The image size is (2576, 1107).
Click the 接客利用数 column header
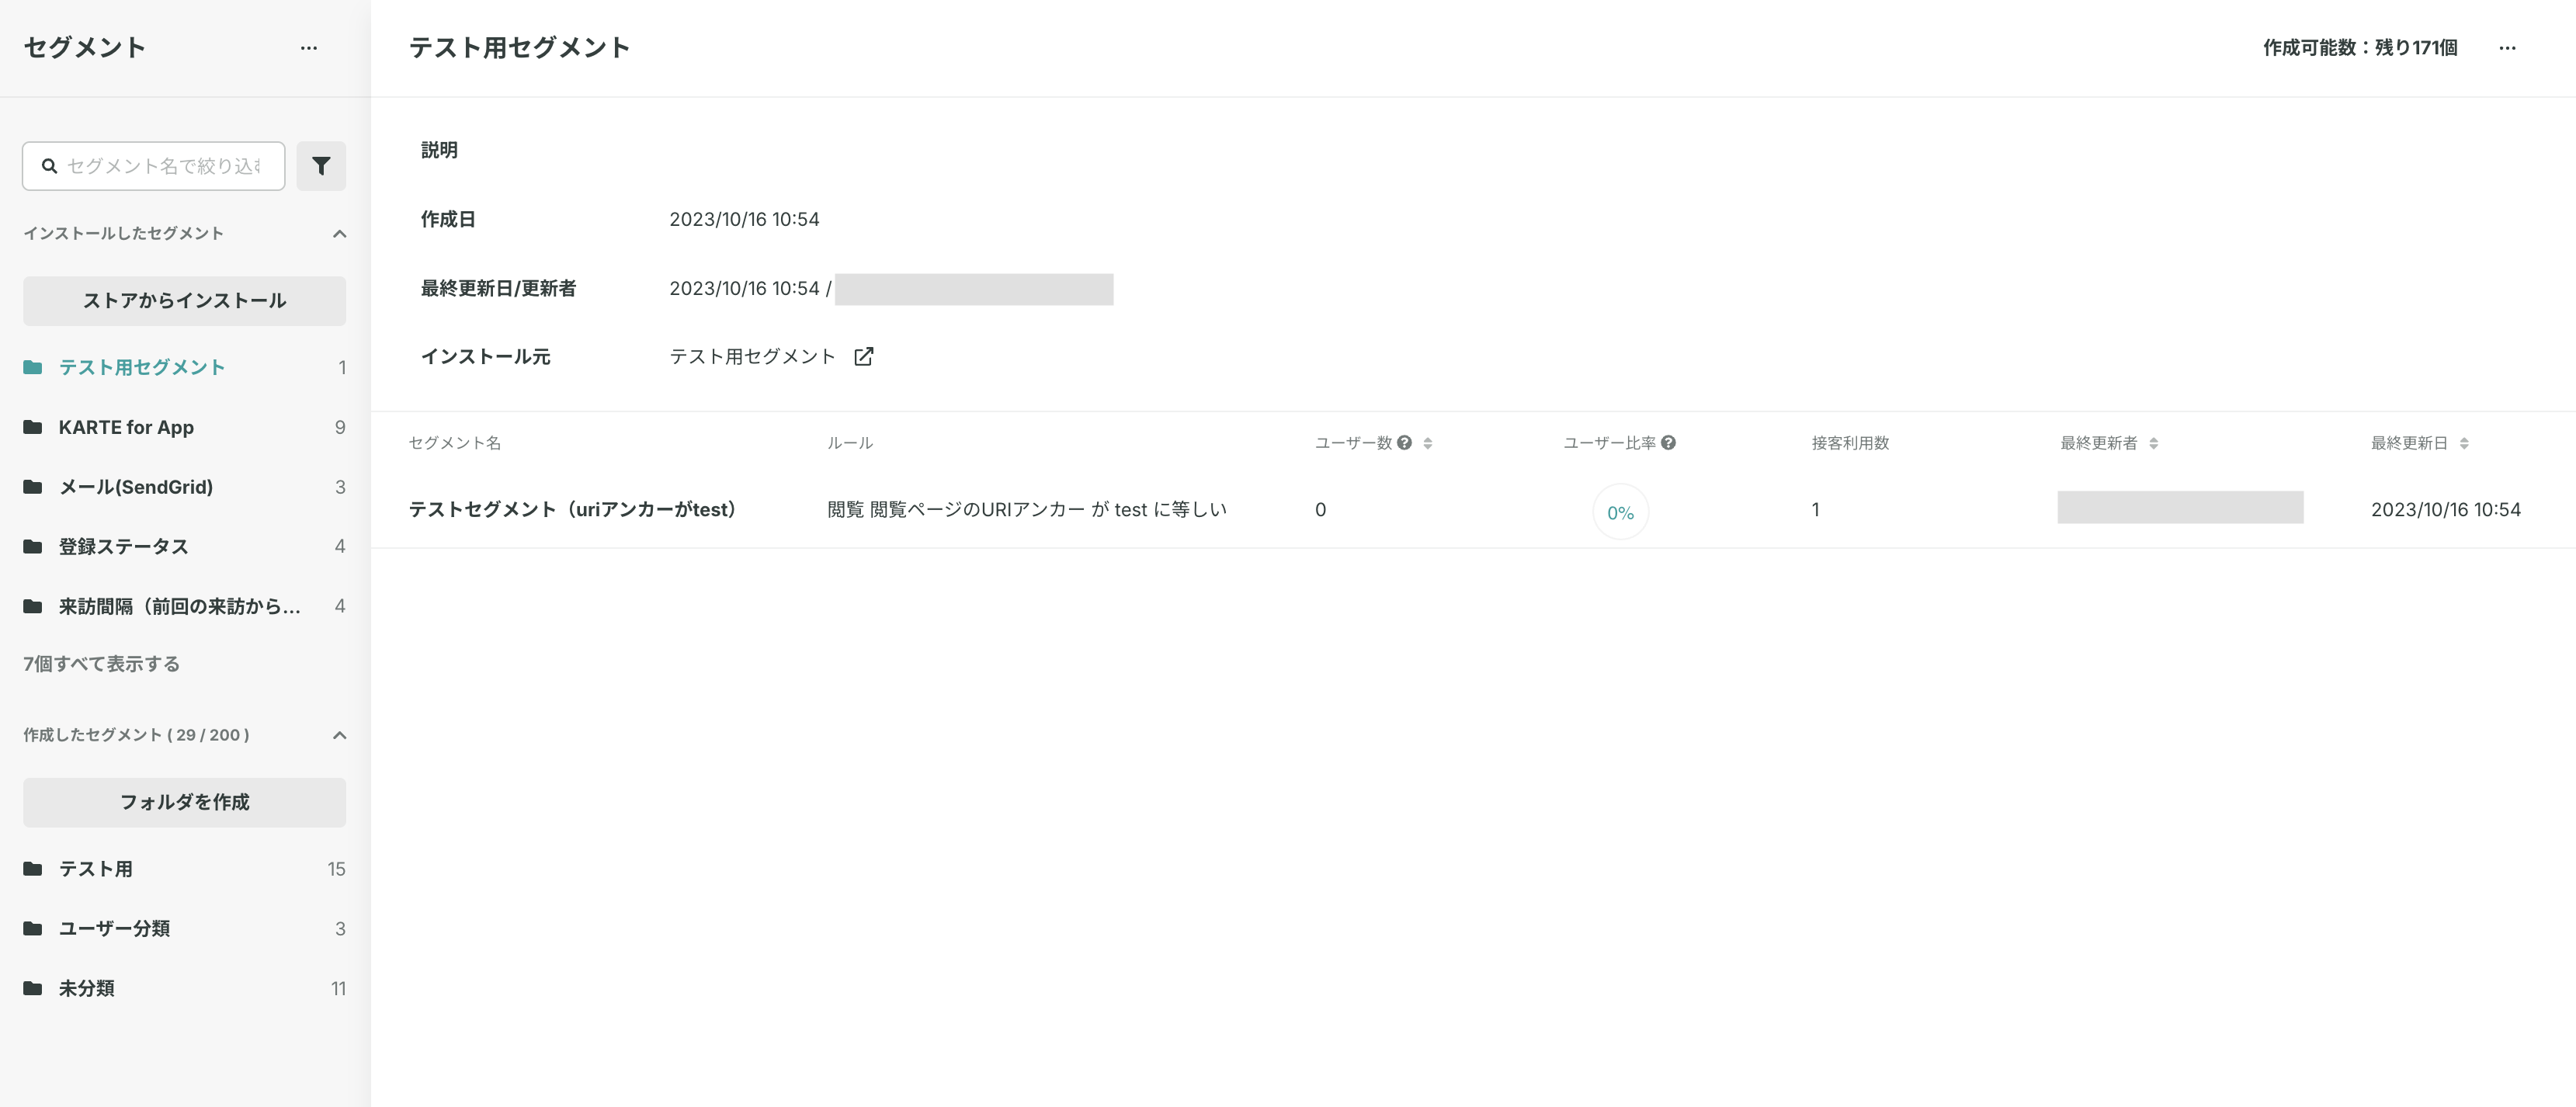point(1850,443)
